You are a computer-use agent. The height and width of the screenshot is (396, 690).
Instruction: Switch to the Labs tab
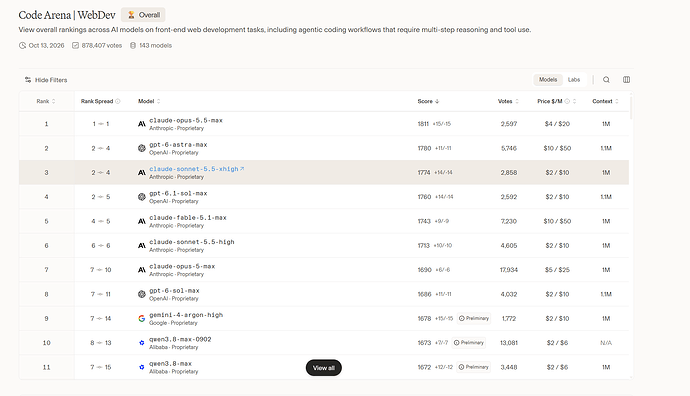[574, 80]
